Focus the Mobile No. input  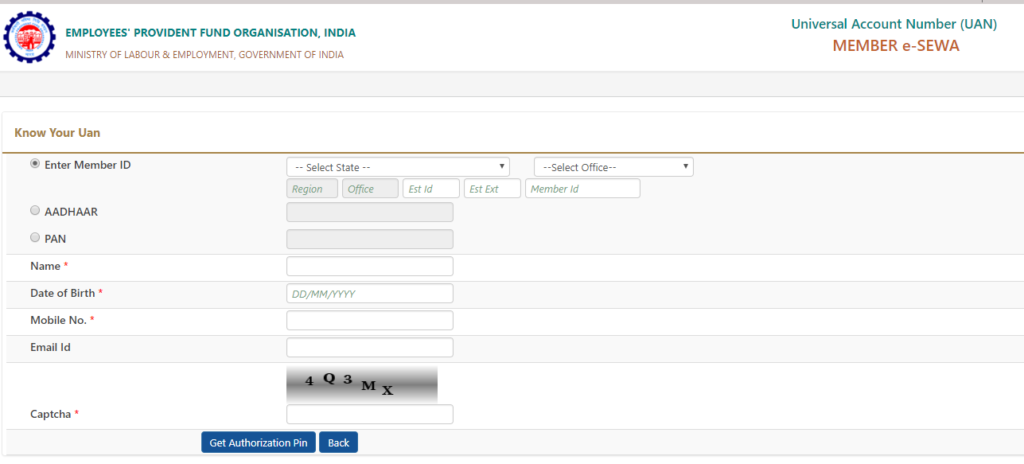370,320
